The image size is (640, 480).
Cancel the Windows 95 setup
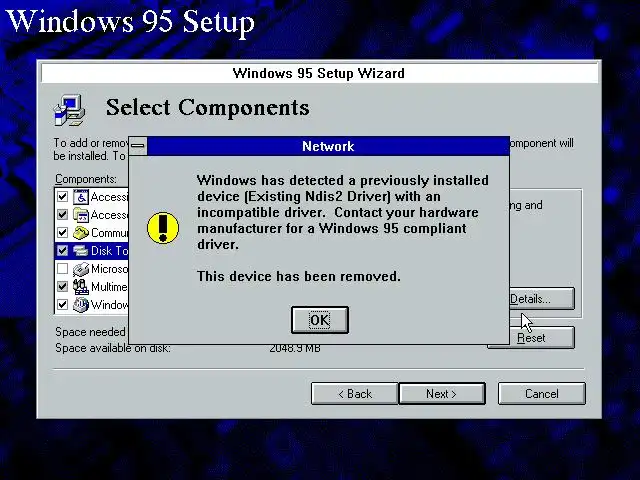(x=542, y=393)
